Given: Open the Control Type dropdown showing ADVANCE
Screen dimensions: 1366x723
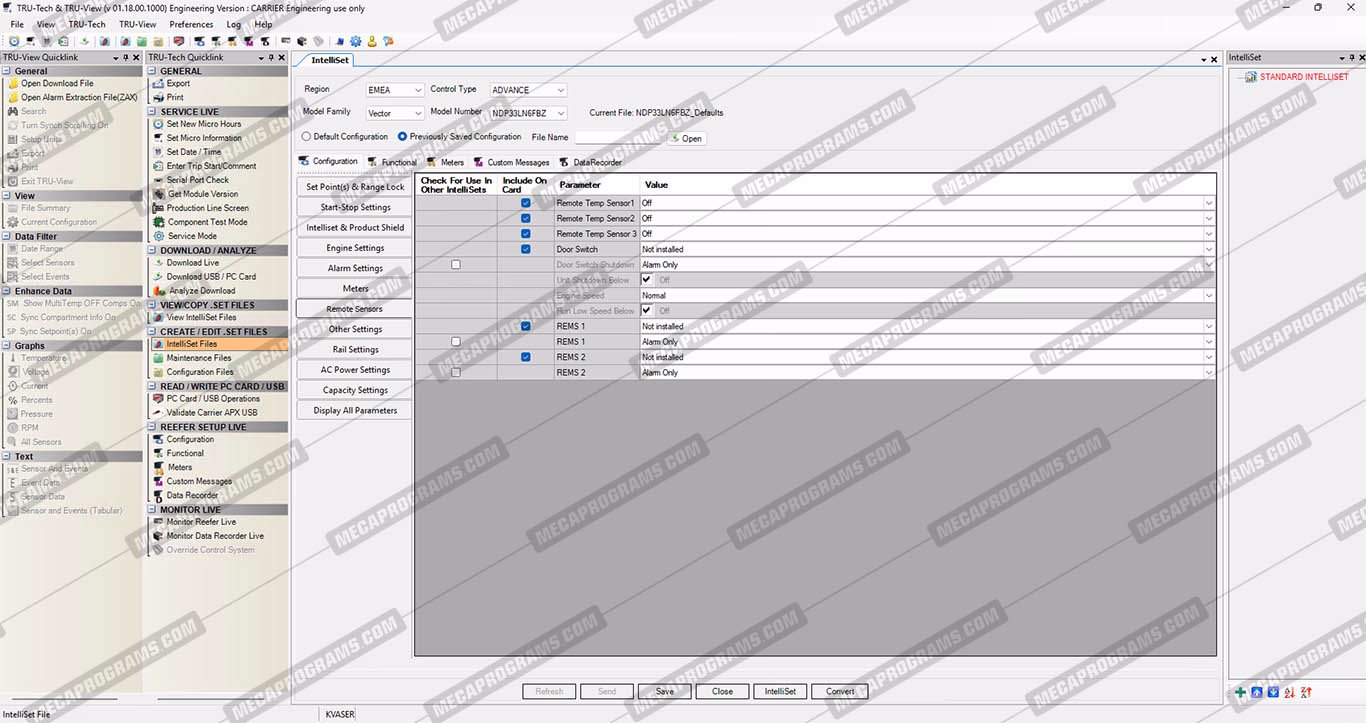Looking at the screenshot, I should tap(528, 90).
